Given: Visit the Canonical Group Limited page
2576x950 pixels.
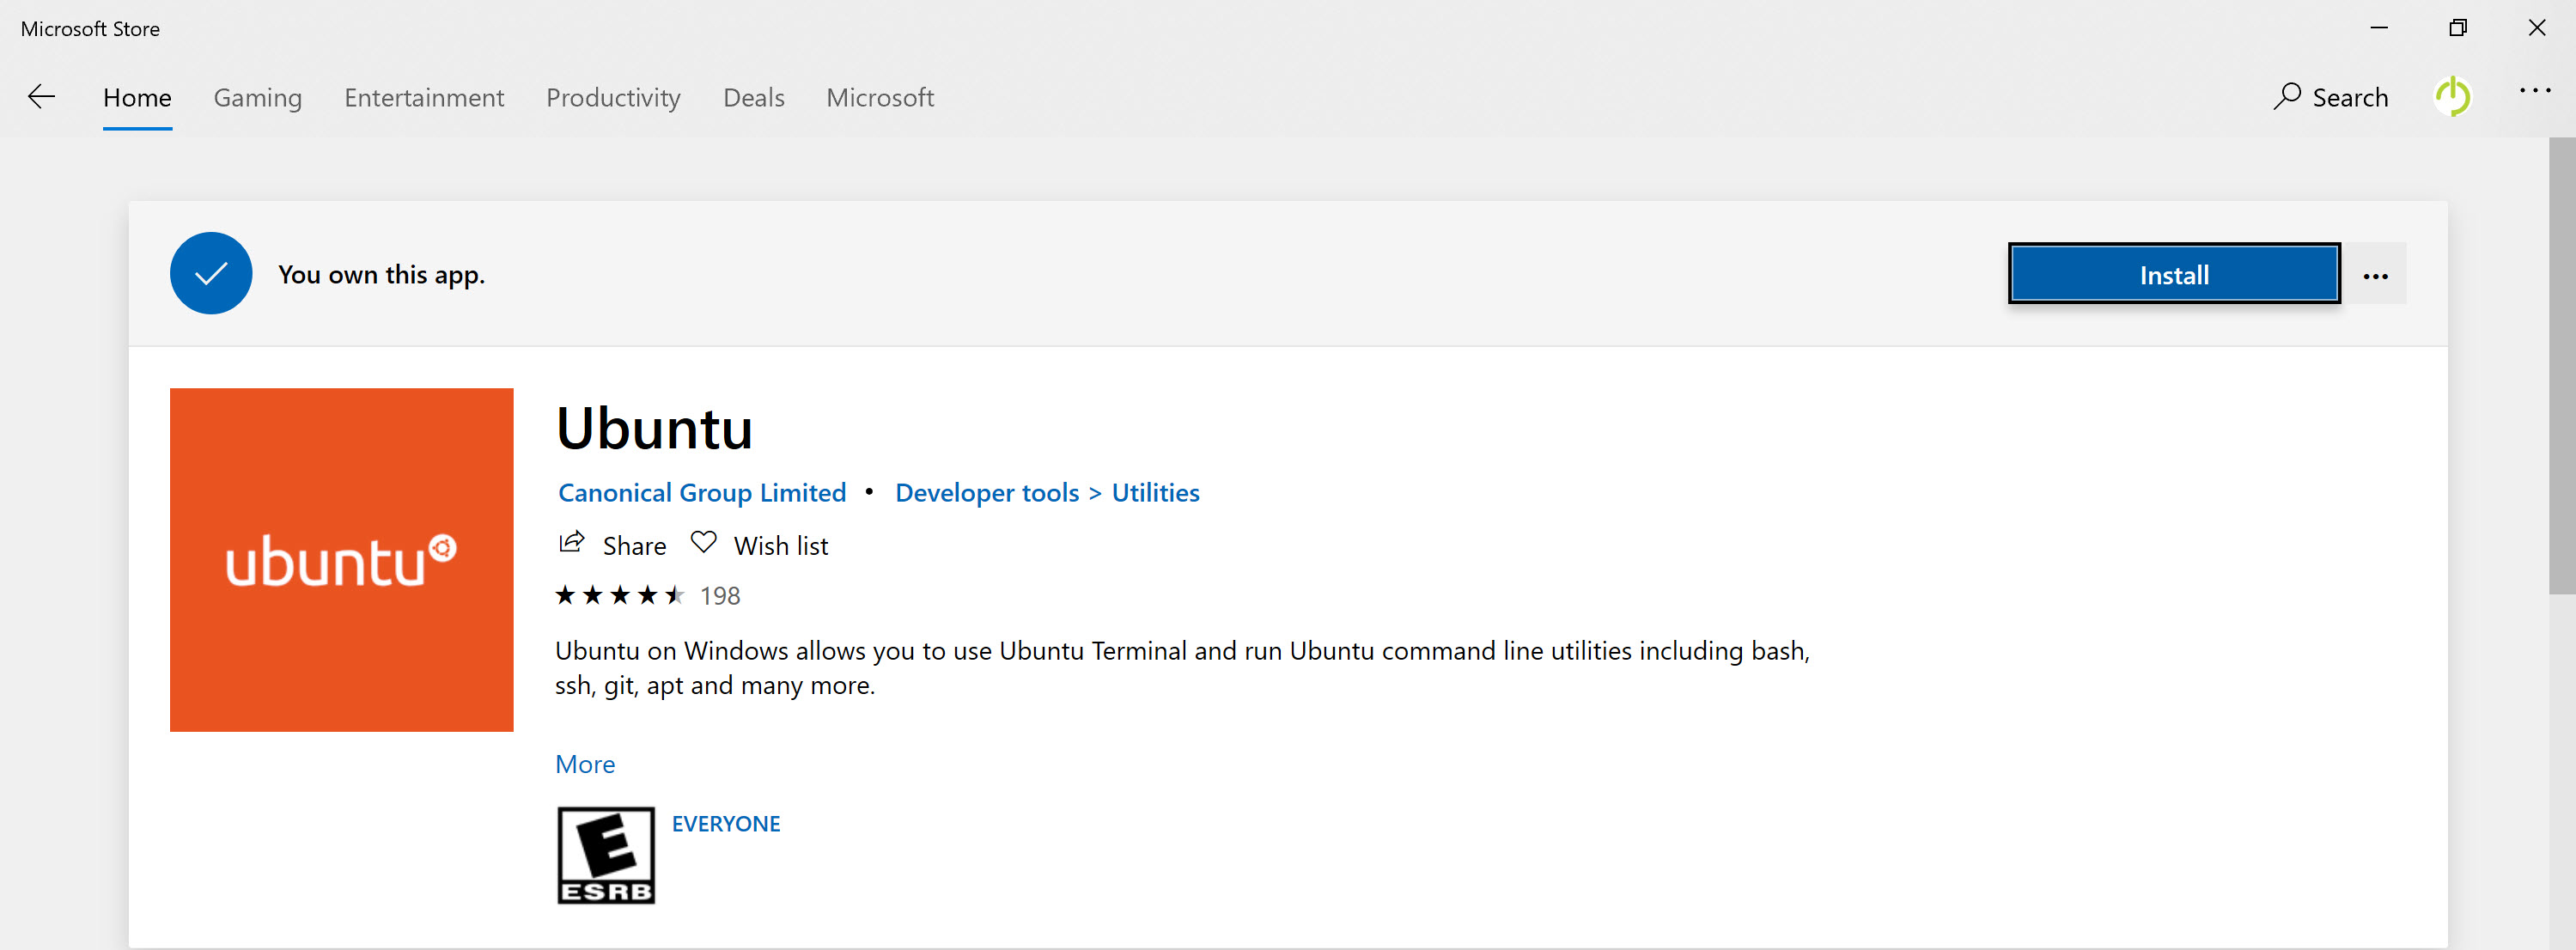Looking at the screenshot, I should (x=701, y=492).
